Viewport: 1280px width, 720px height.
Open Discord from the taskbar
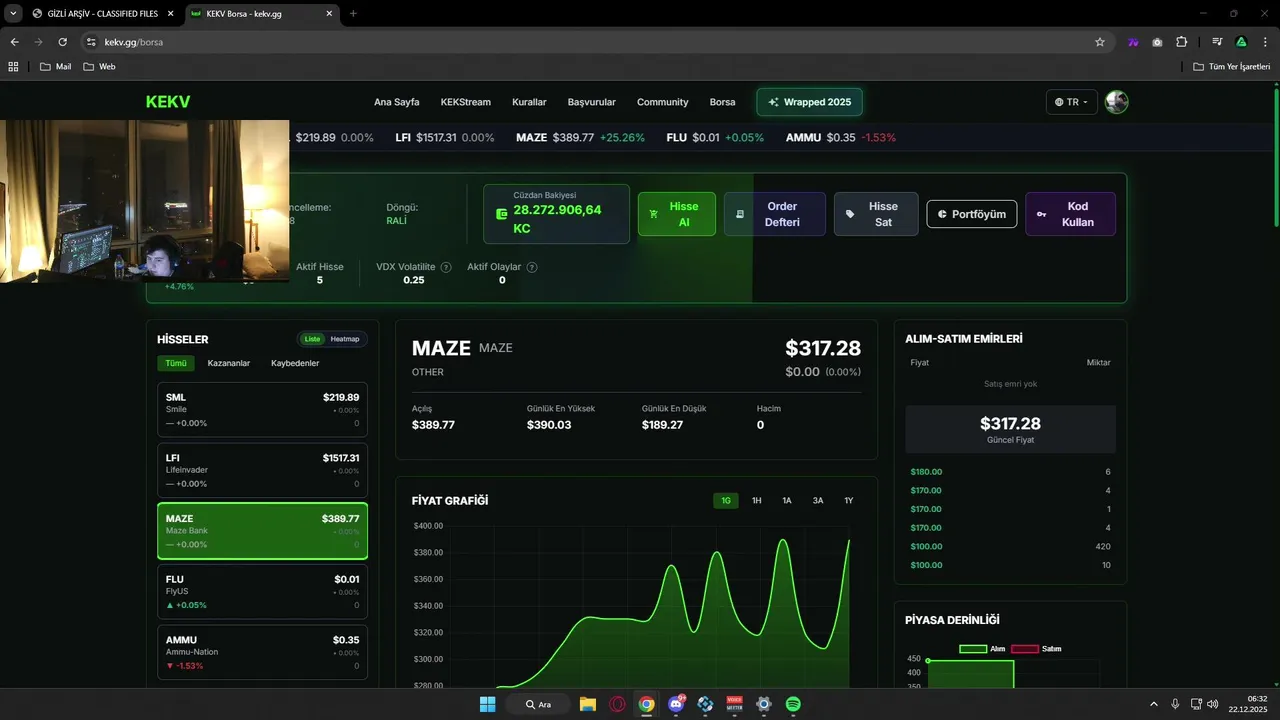(676, 704)
